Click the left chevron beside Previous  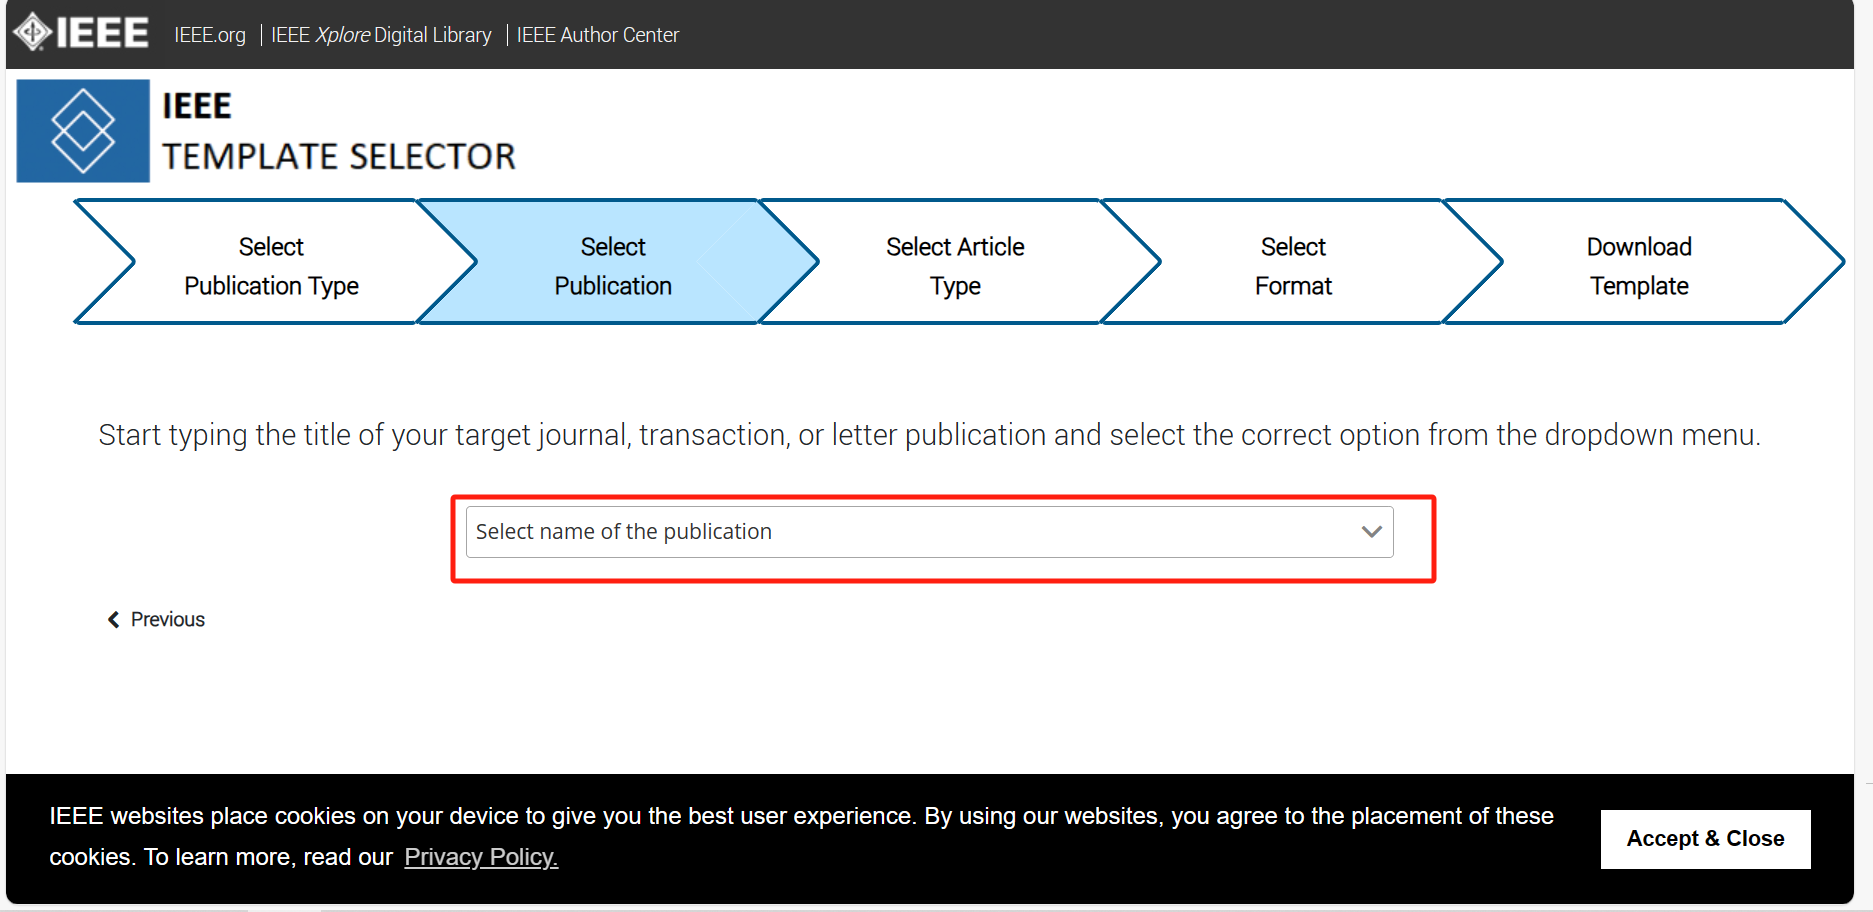tap(114, 620)
